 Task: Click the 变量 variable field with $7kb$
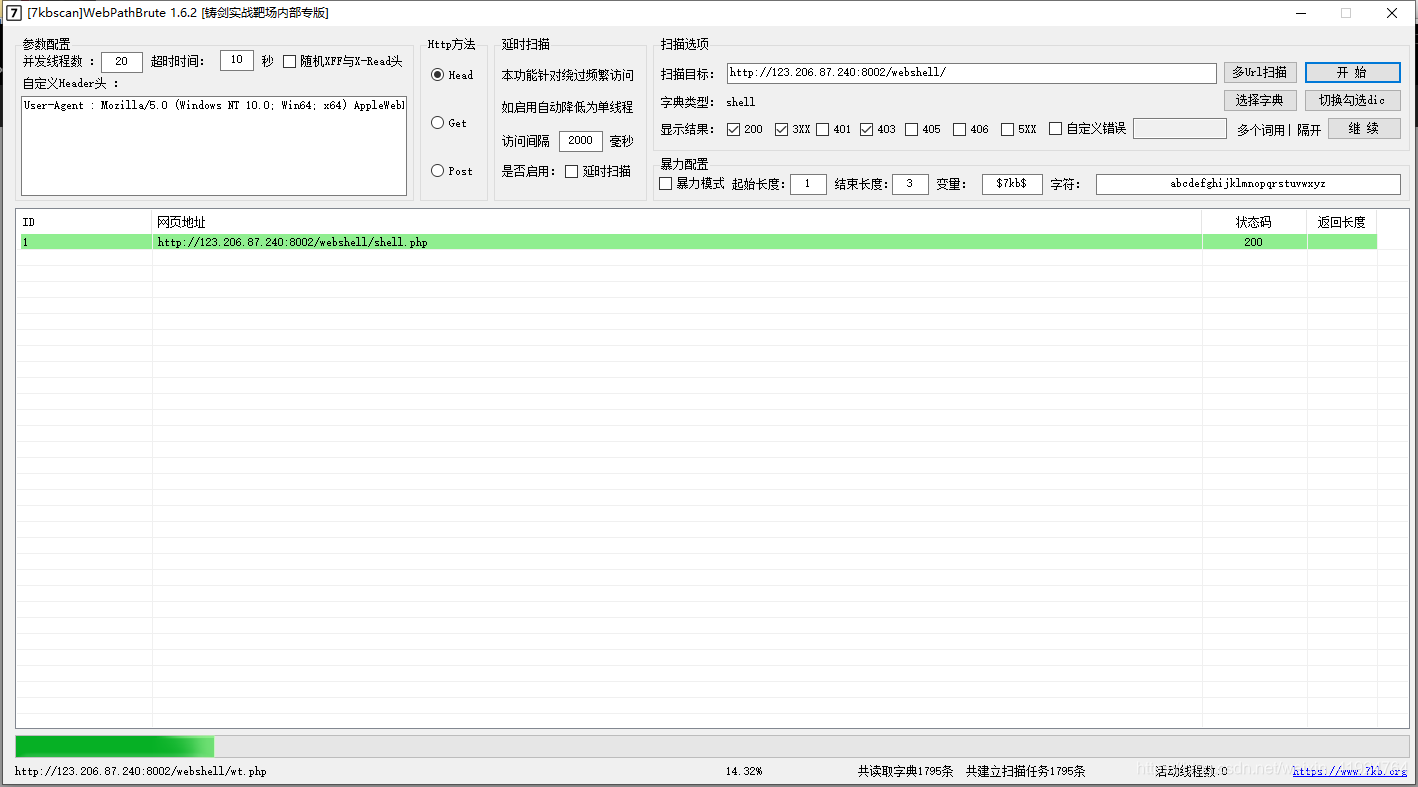click(x=1012, y=184)
